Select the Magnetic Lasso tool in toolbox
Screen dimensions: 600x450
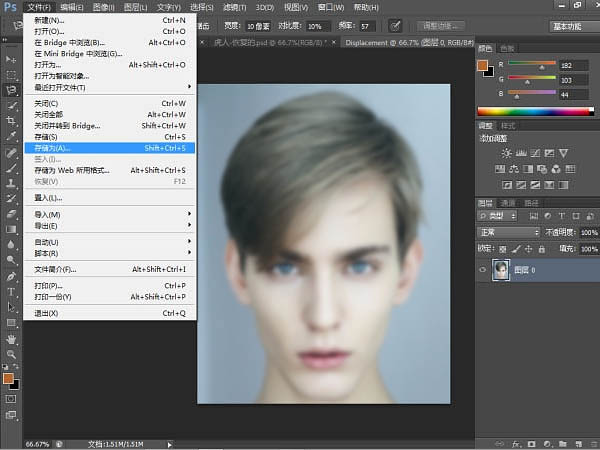click(11, 90)
